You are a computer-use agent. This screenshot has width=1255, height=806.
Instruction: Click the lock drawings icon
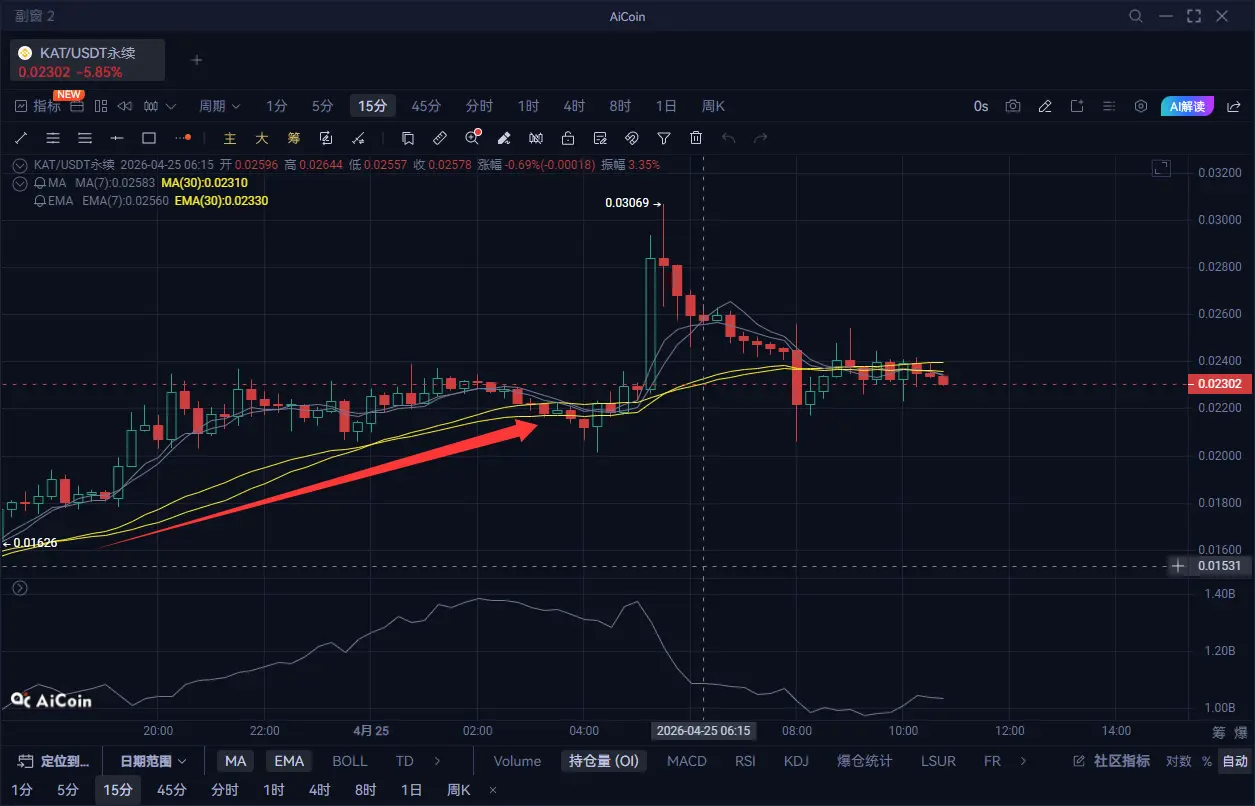point(568,138)
